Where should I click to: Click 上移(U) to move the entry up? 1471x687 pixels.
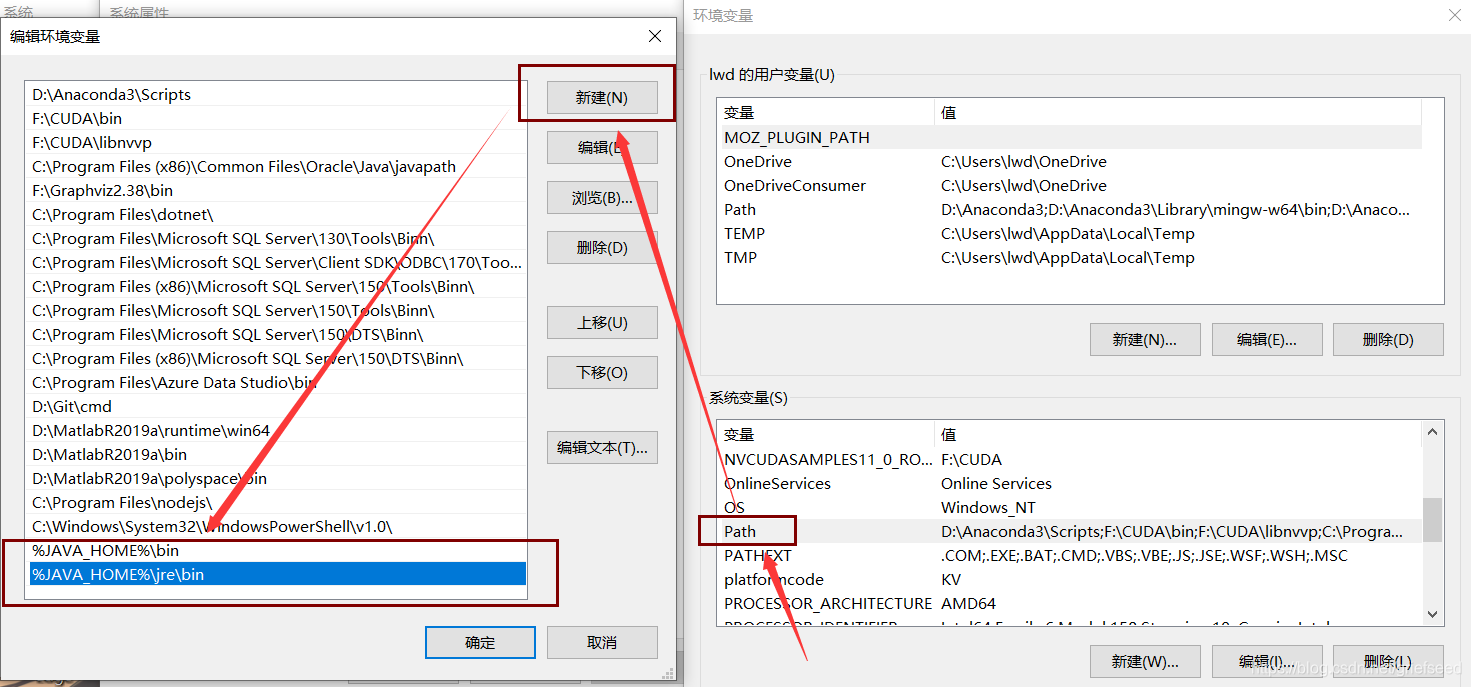[601, 322]
